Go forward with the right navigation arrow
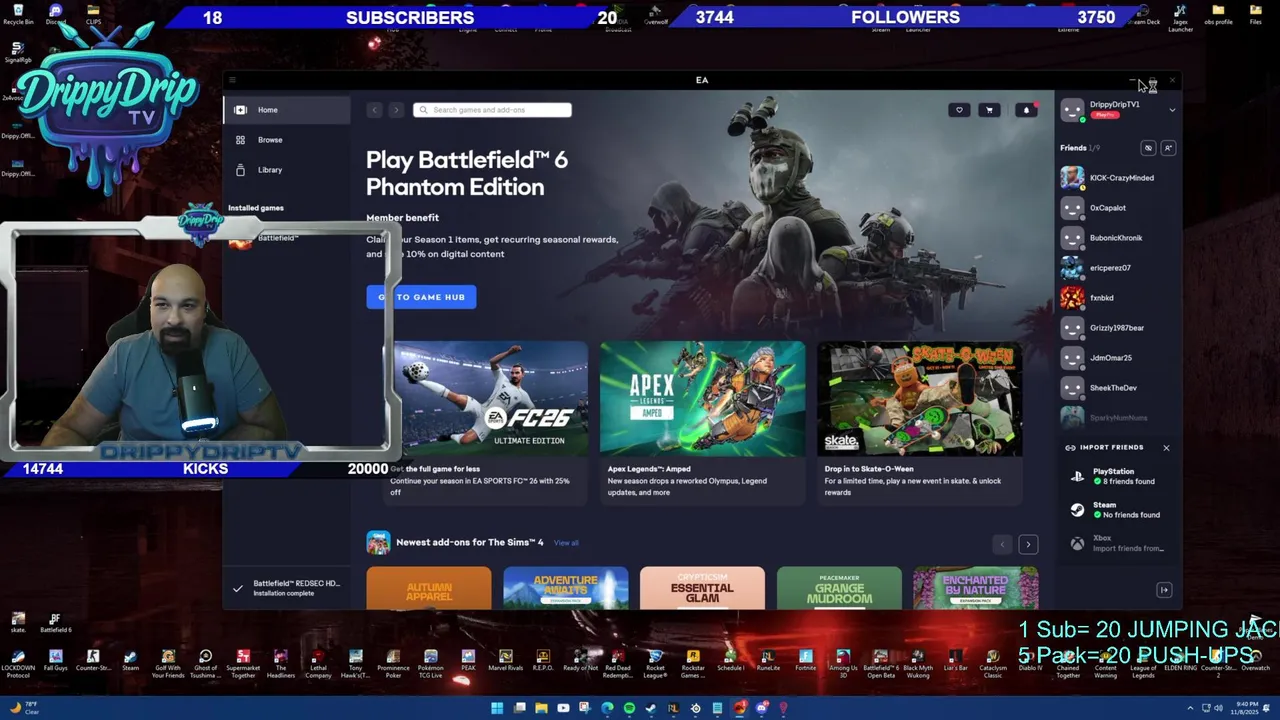This screenshot has height=720, width=1280. tap(396, 110)
